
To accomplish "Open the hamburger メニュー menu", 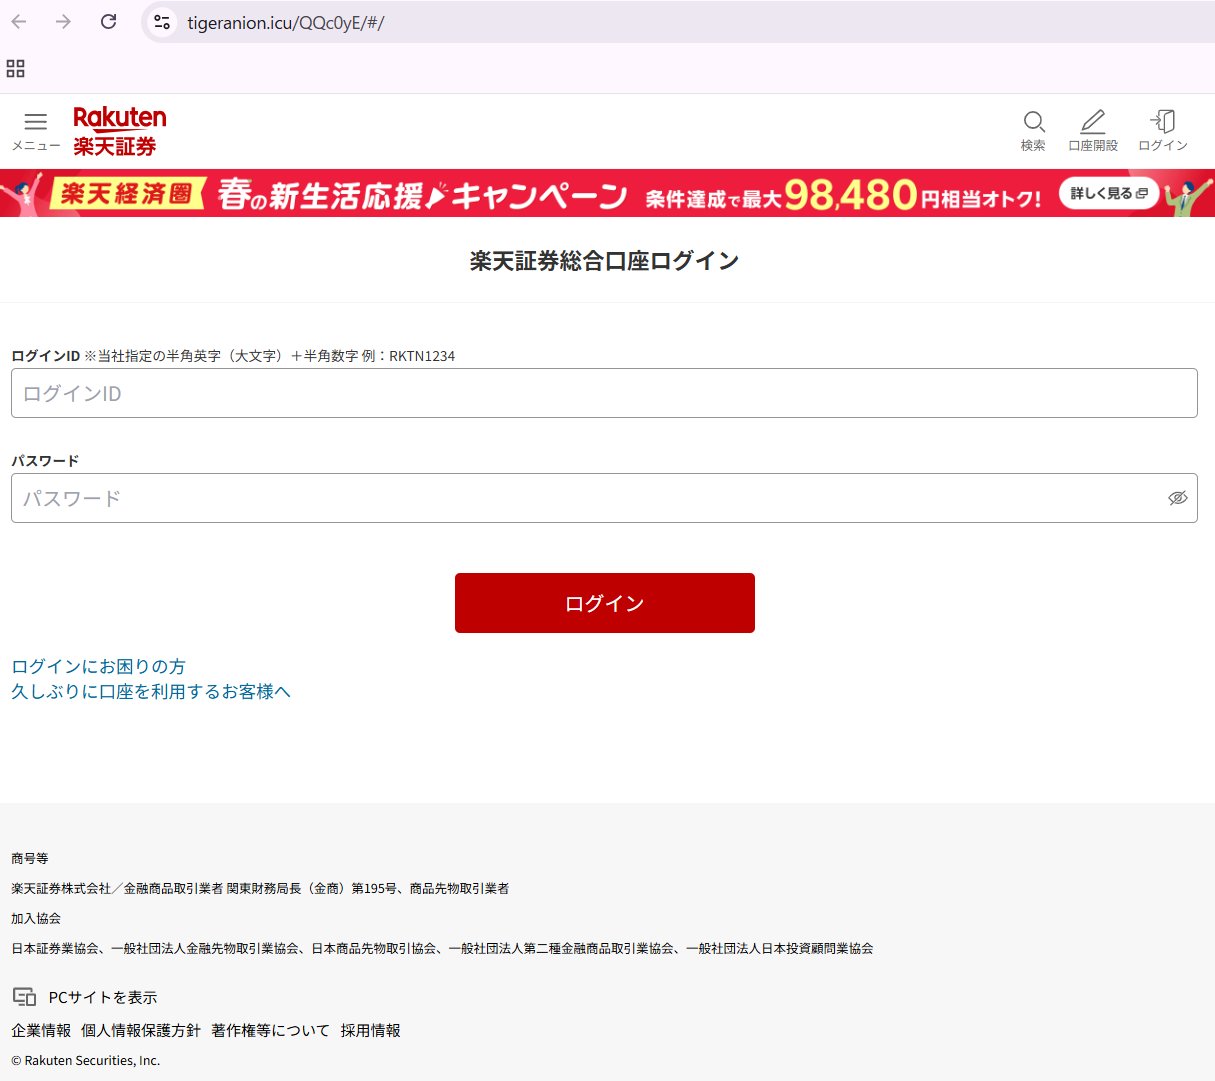I will tap(36, 131).
